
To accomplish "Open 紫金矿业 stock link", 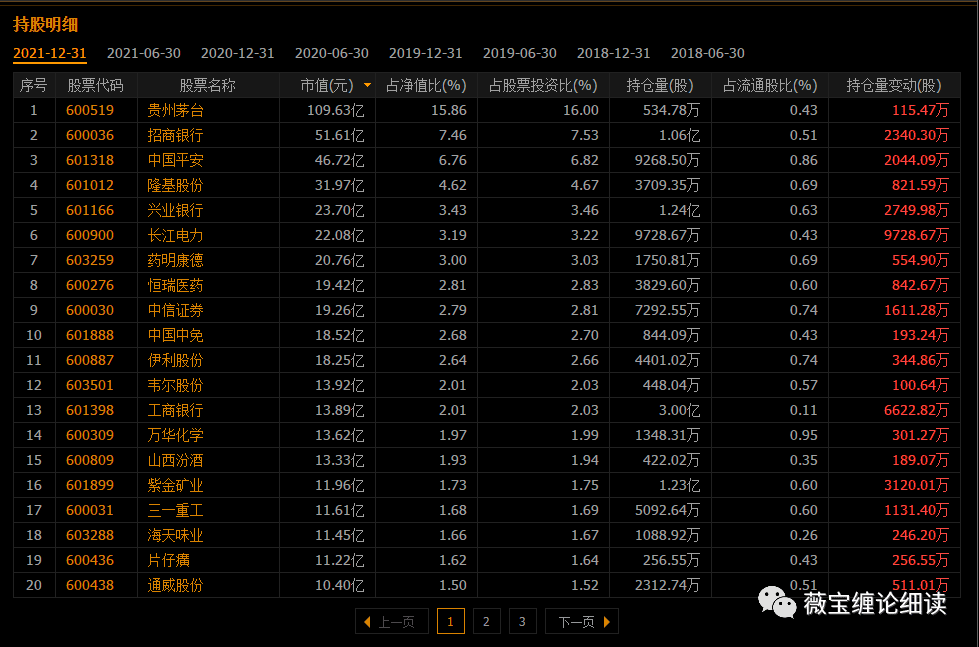I will coord(175,485).
